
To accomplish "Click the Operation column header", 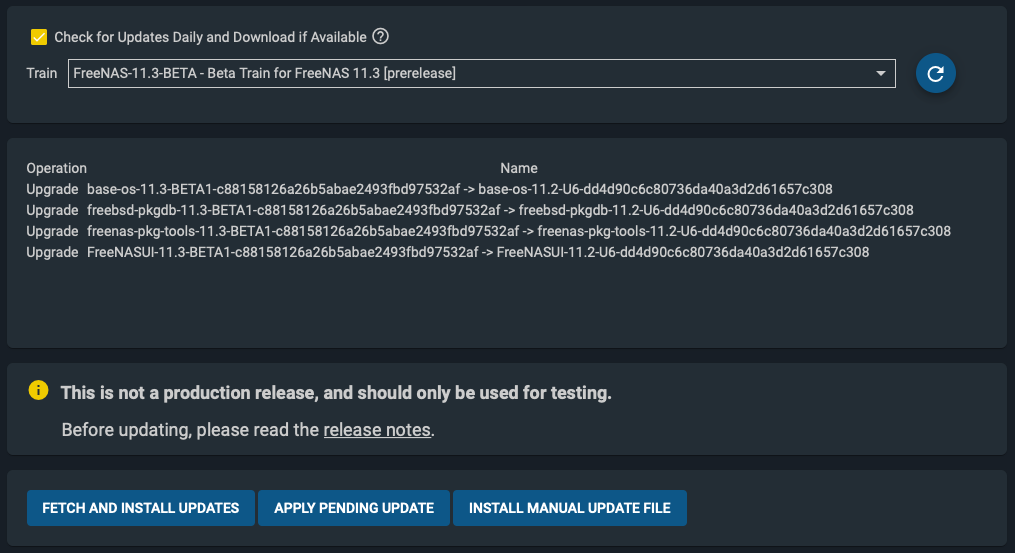I will 57,168.
